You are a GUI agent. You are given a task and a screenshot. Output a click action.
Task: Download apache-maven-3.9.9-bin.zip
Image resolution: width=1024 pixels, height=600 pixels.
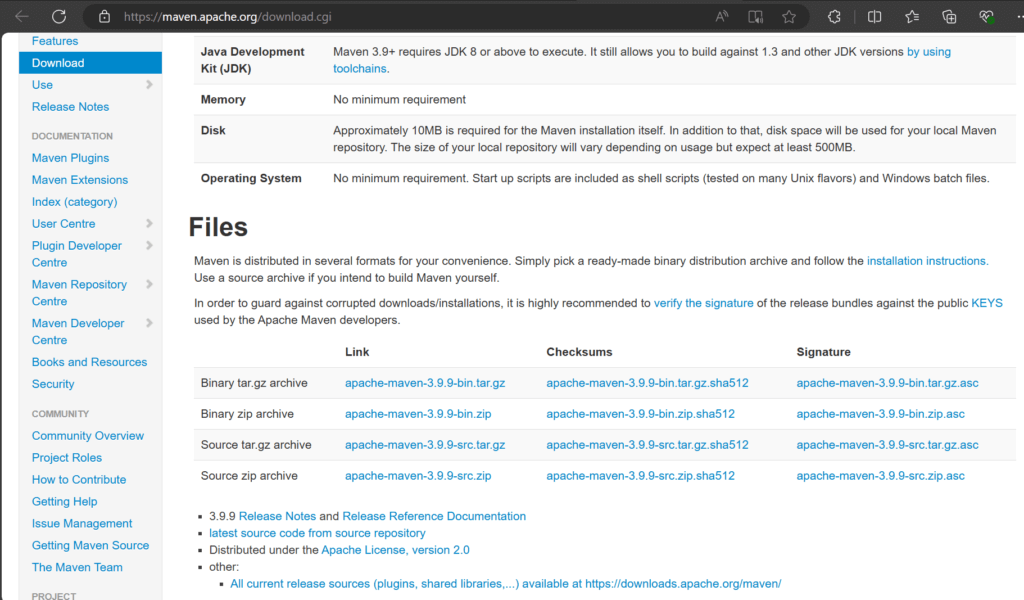(418, 414)
